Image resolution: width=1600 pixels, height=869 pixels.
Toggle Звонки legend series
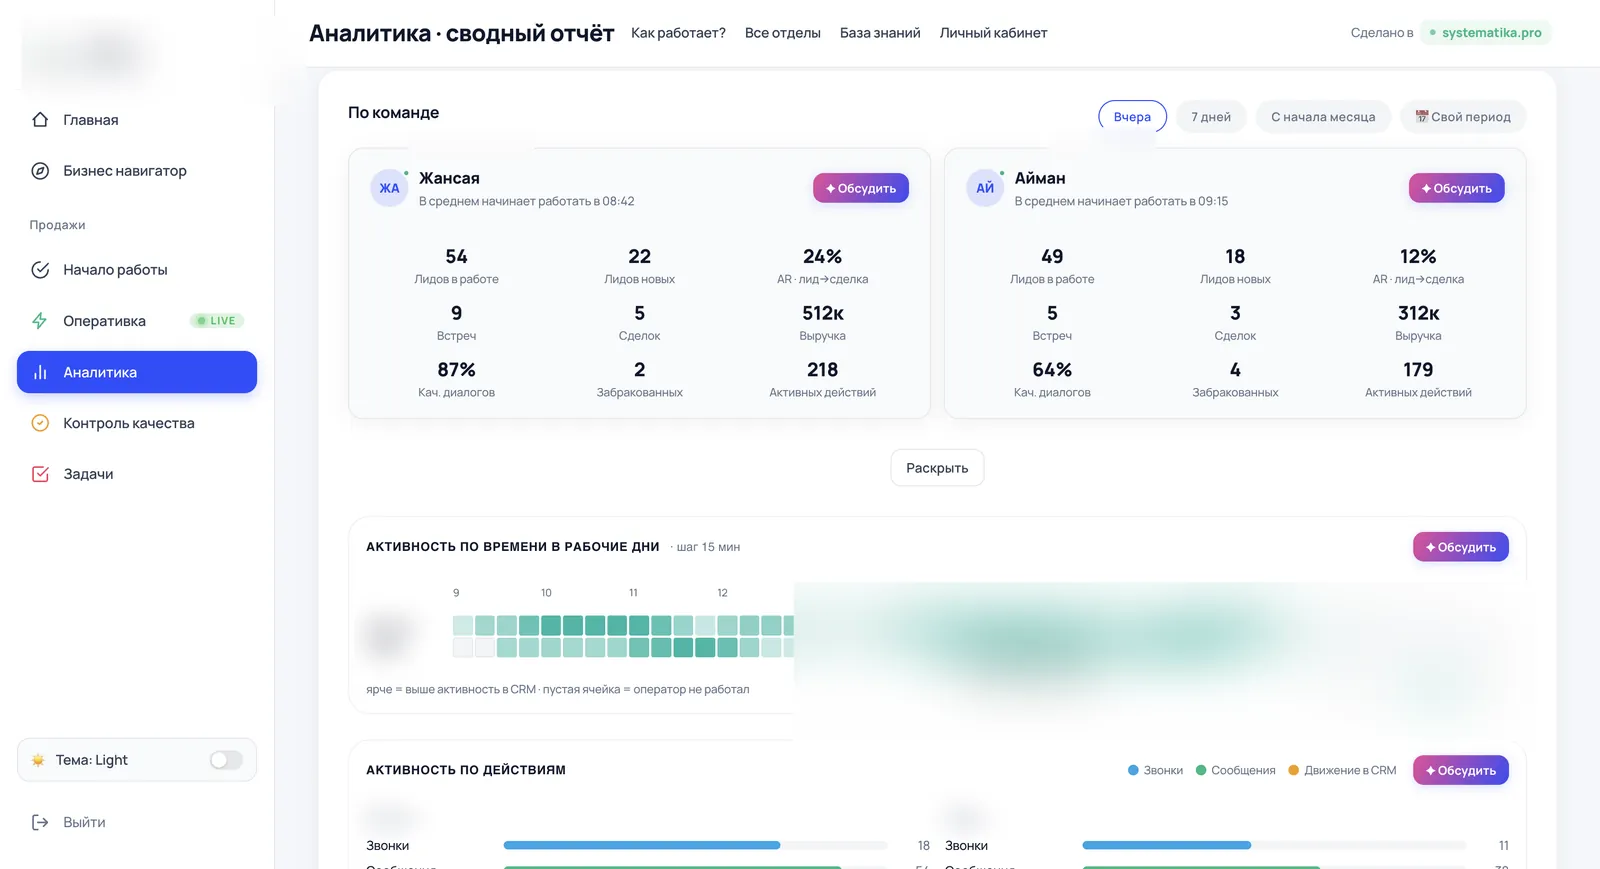[x=1155, y=770]
